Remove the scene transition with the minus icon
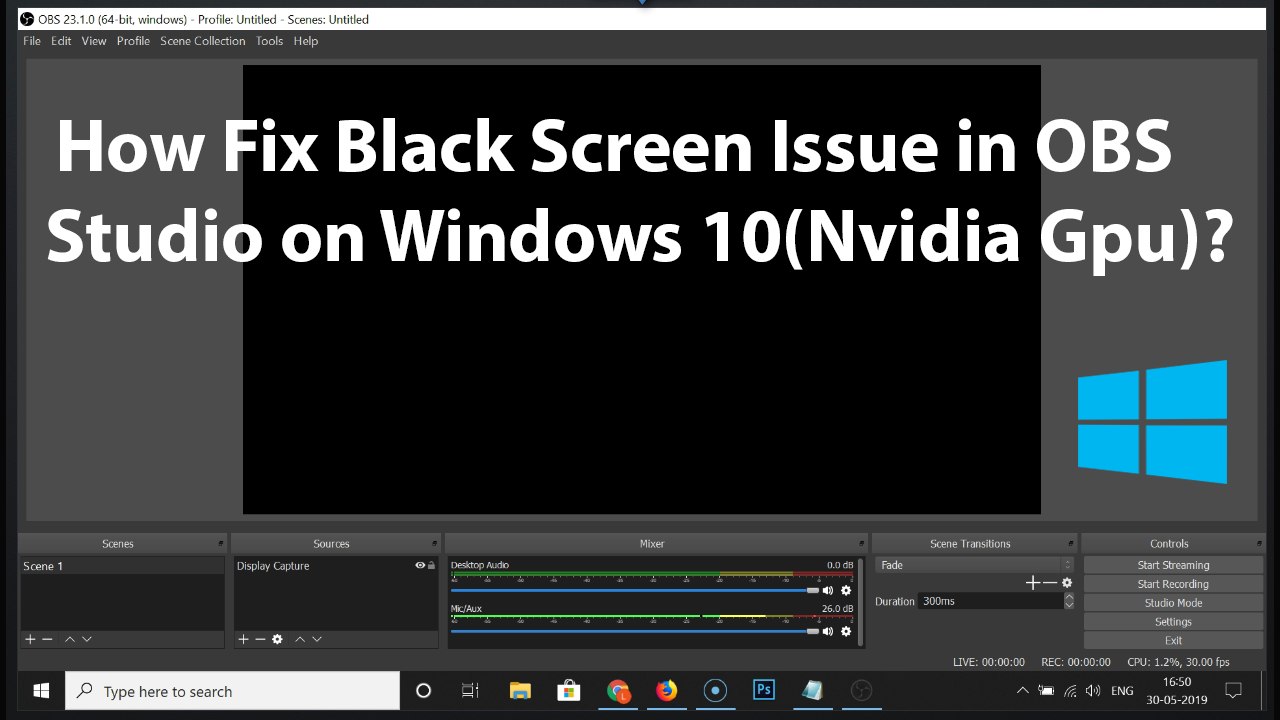 coord(1050,583)
